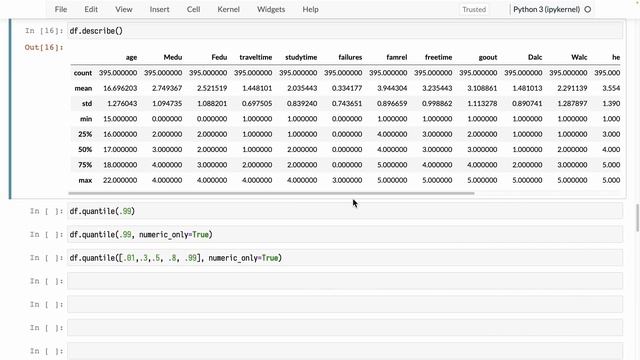Click the Fedu mean value 2.521519
Viewport: 640px width, 360px height.
coord(212,88)
